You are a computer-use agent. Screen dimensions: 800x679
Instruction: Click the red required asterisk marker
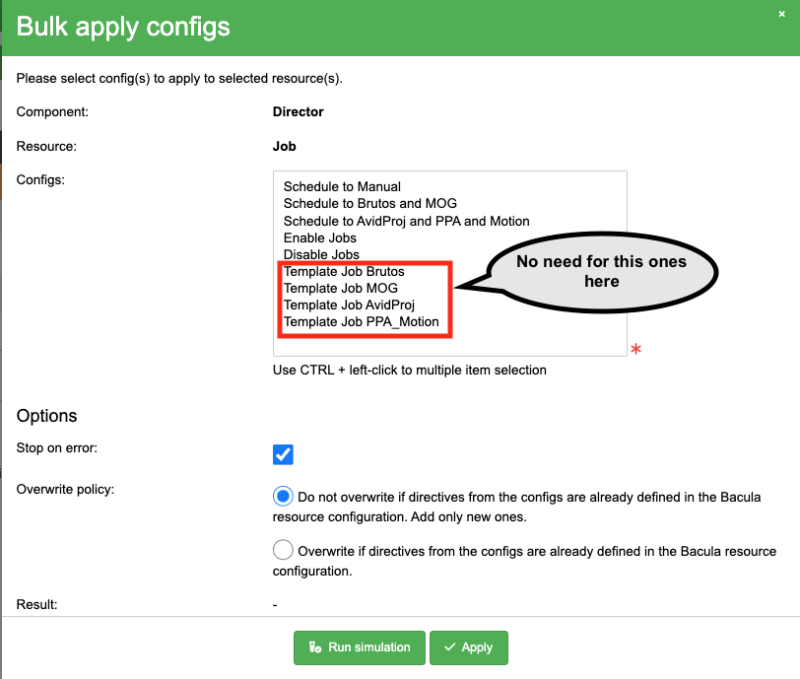636,350
